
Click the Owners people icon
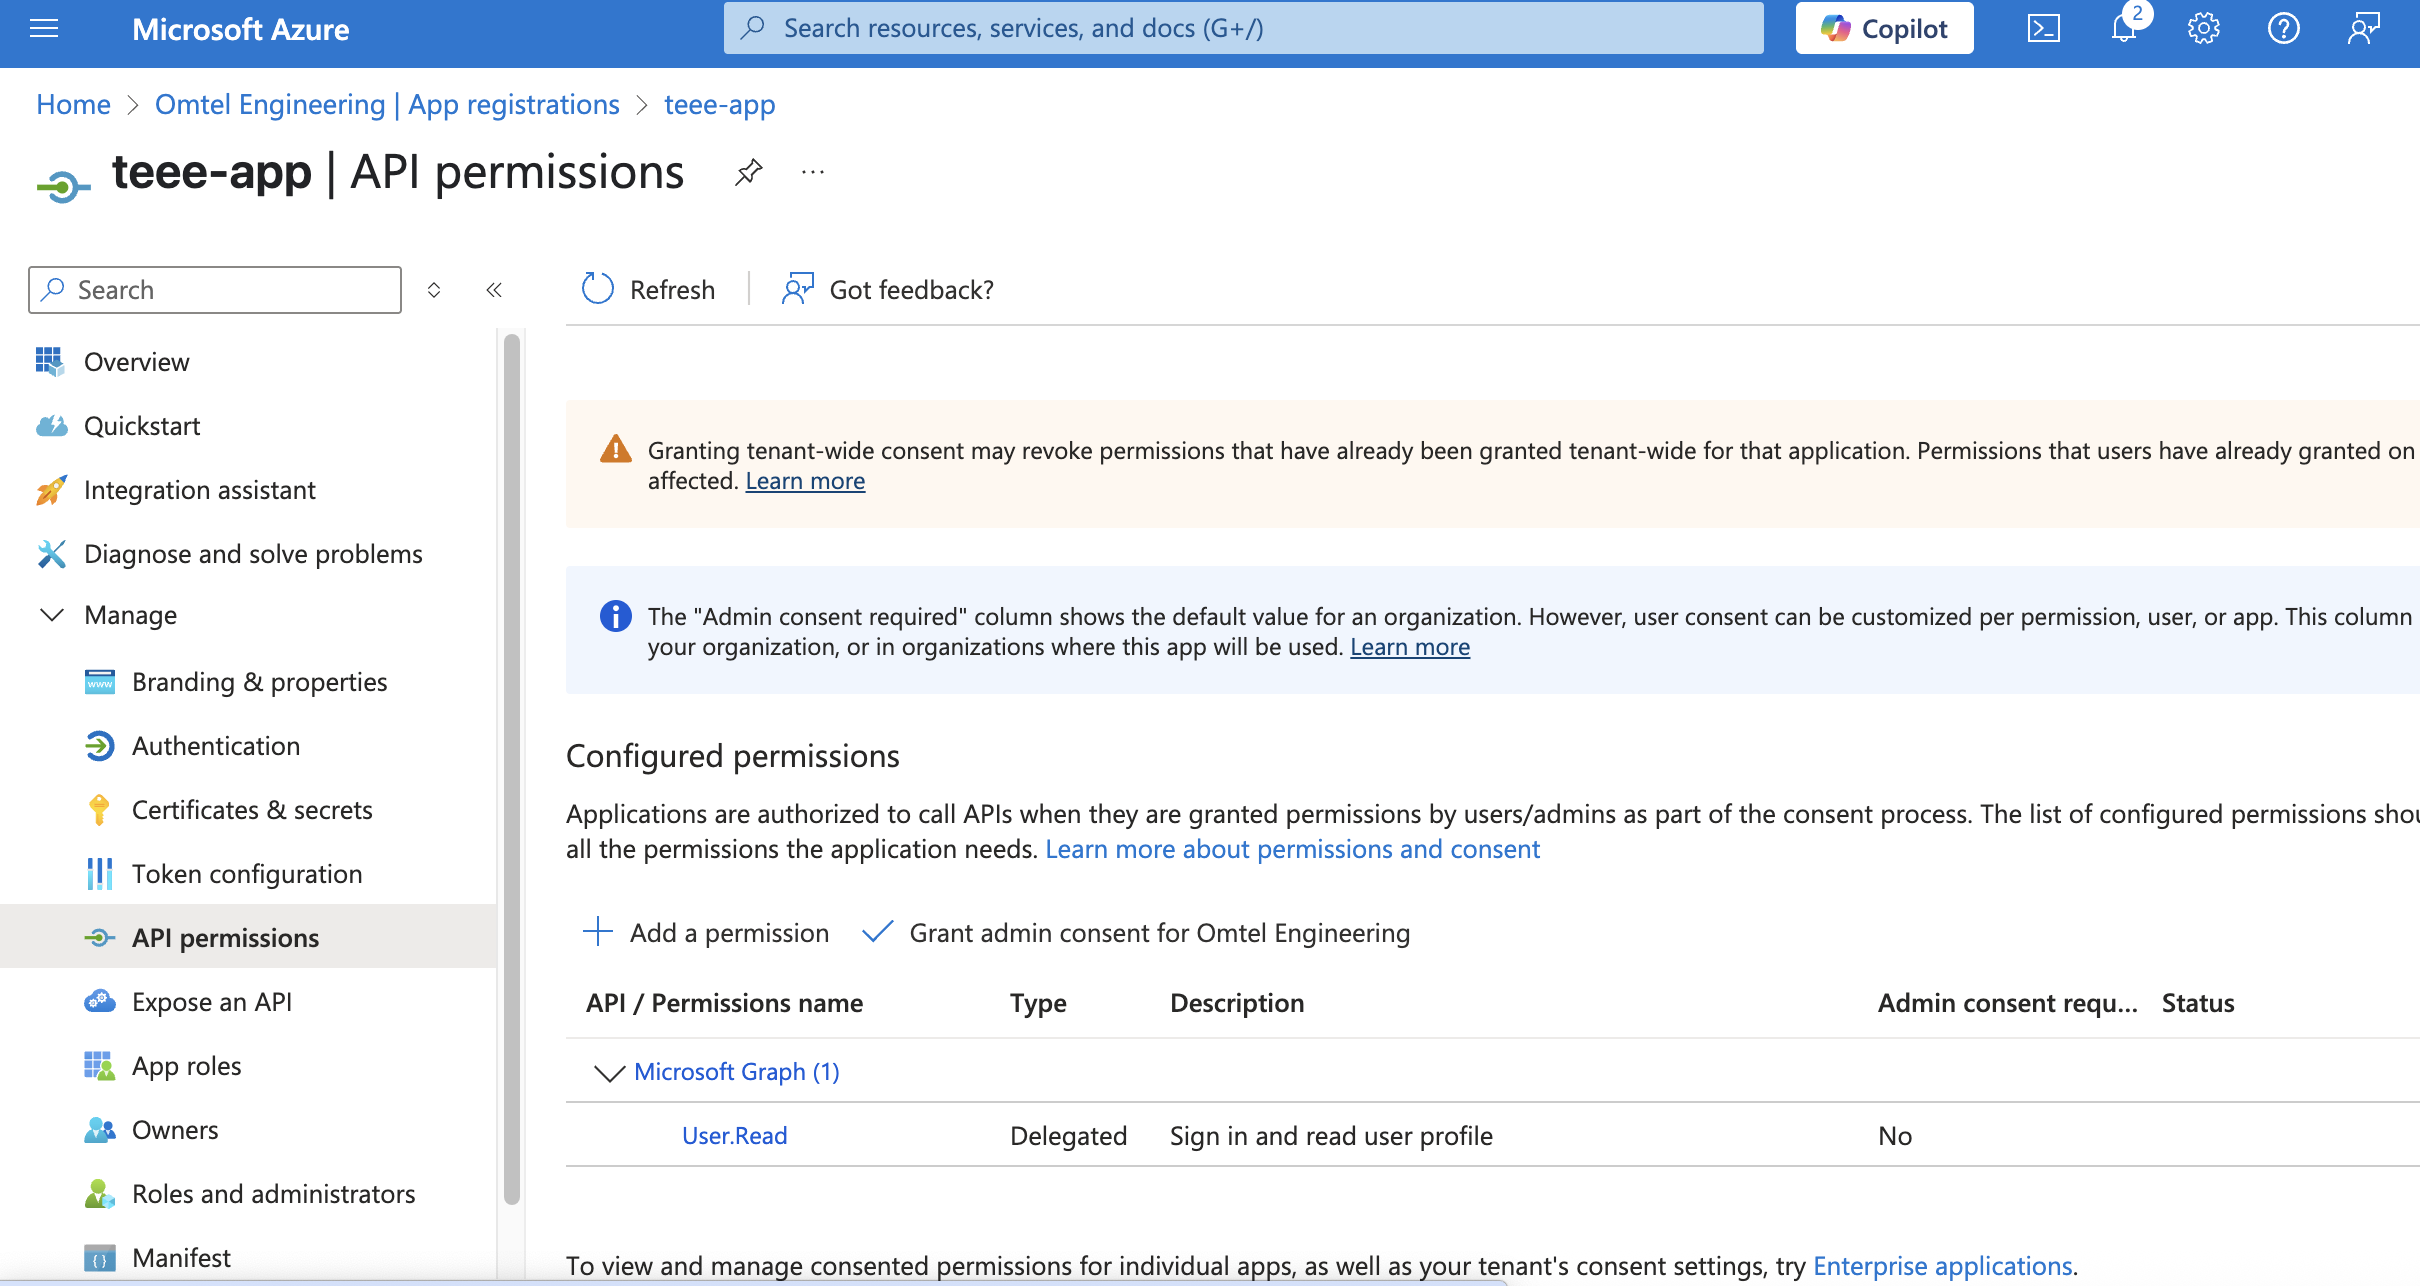pos(99,1130)
